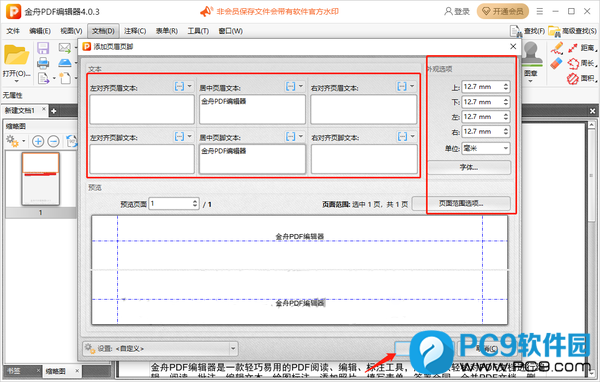This screenshot has width=600, height=382.
Task: Open the Document (文档) menu
Action: (x=103, y=31)
